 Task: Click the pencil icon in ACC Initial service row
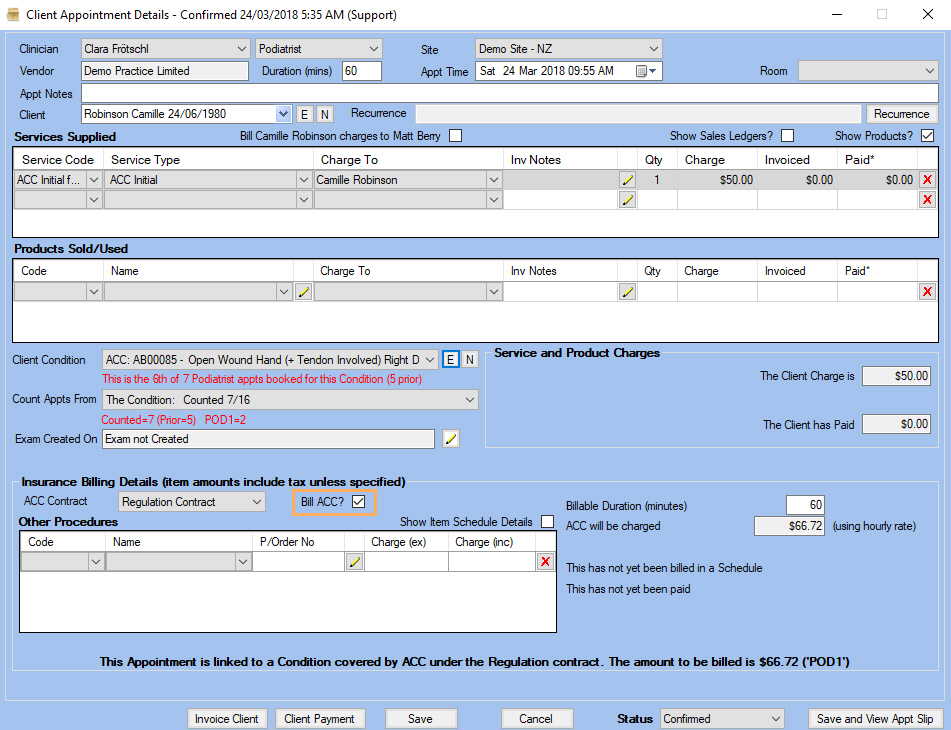point(627,180)
